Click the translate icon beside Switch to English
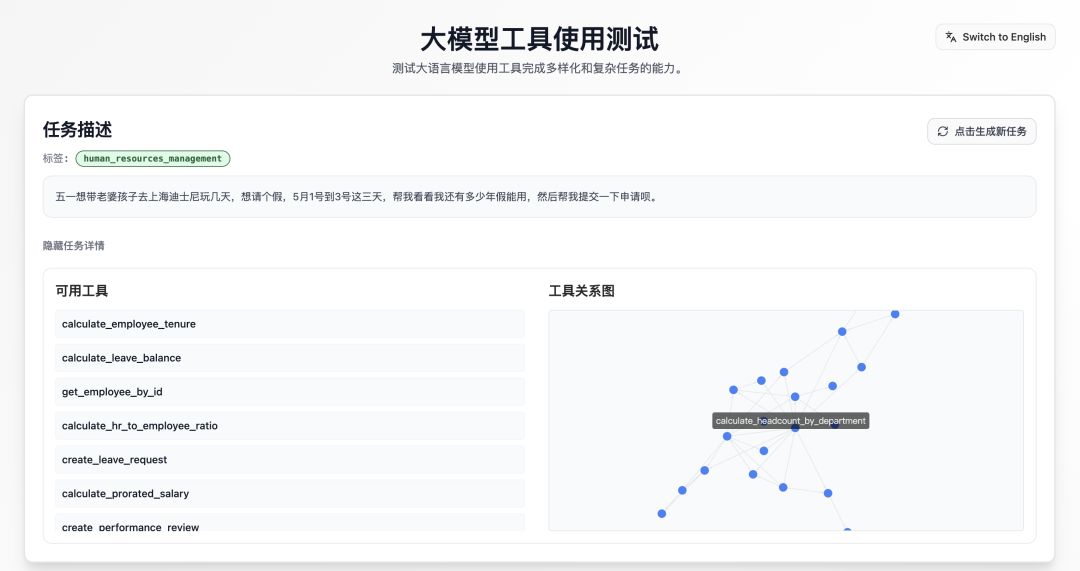The height and width of the screenshot is (571, 1080). coord(951,37)
